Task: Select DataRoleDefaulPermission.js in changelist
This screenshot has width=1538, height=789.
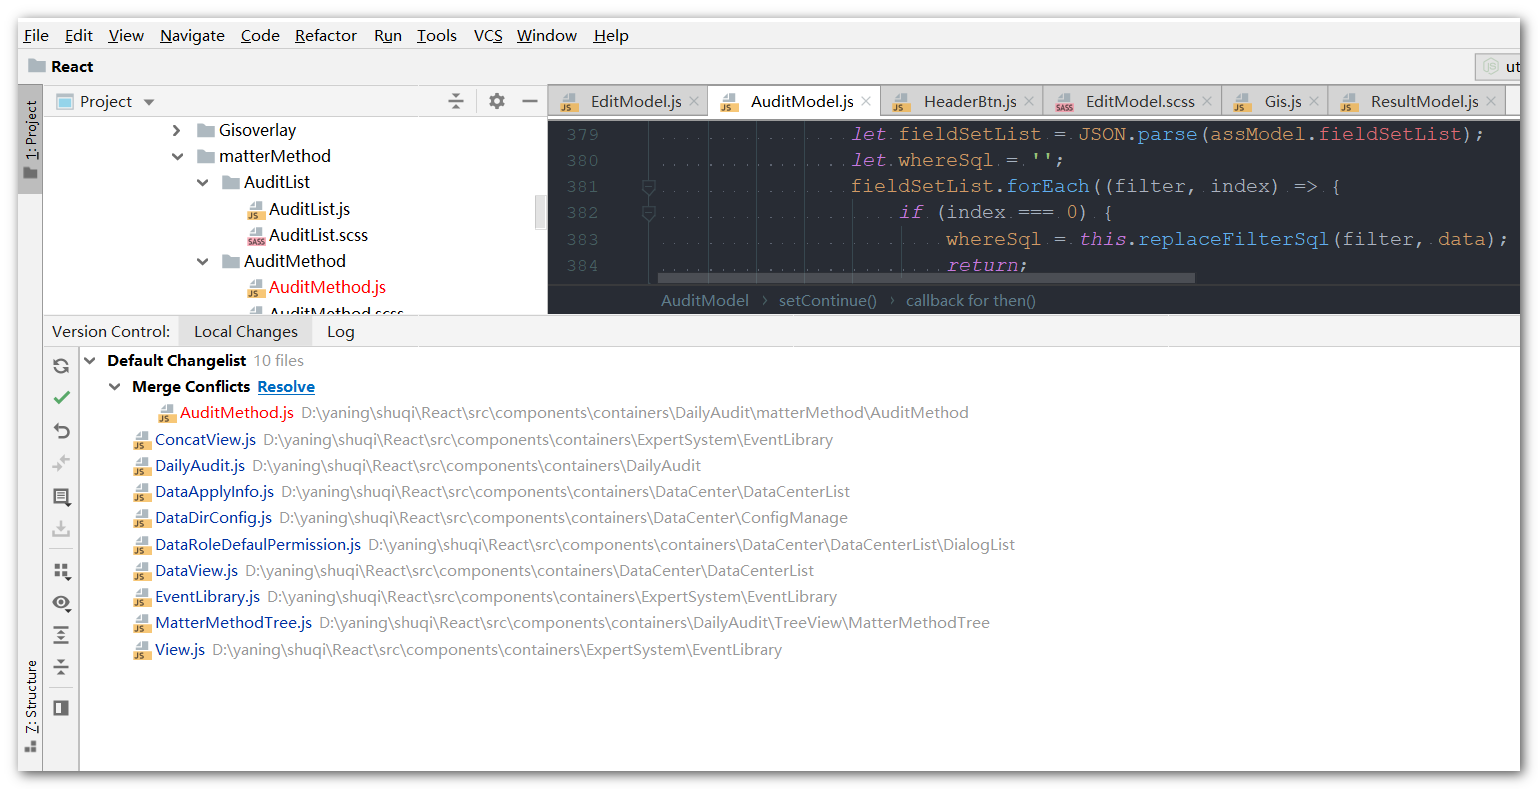Action: [x=258, y=545]
